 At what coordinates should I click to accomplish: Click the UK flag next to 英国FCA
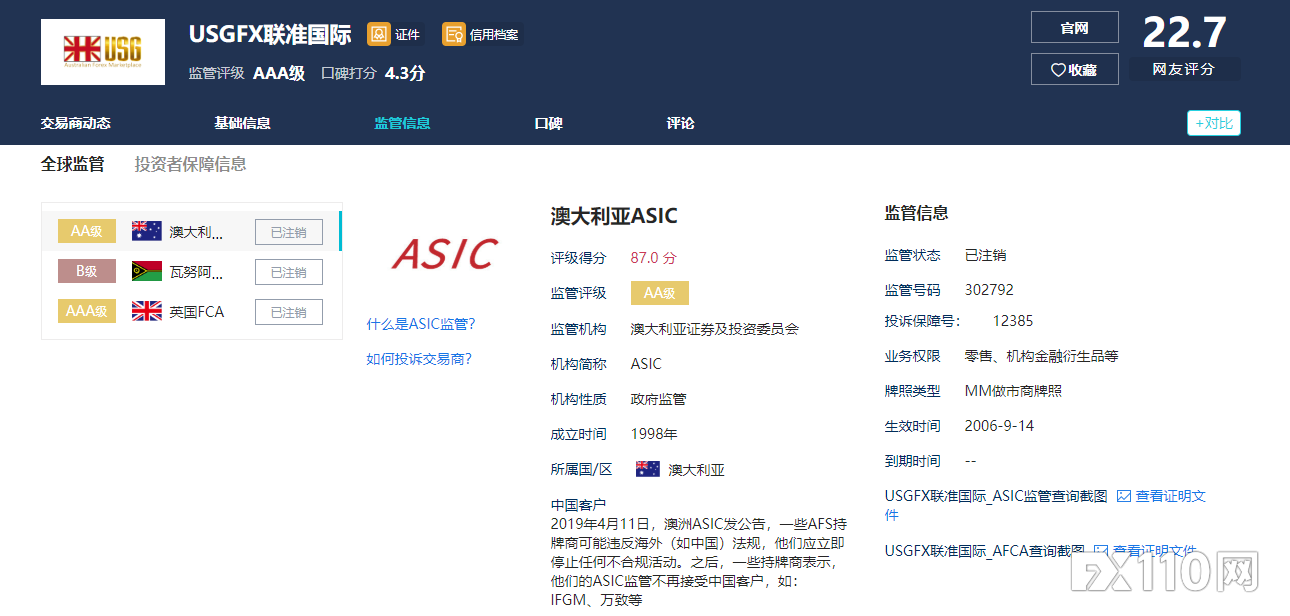(147, 311)
